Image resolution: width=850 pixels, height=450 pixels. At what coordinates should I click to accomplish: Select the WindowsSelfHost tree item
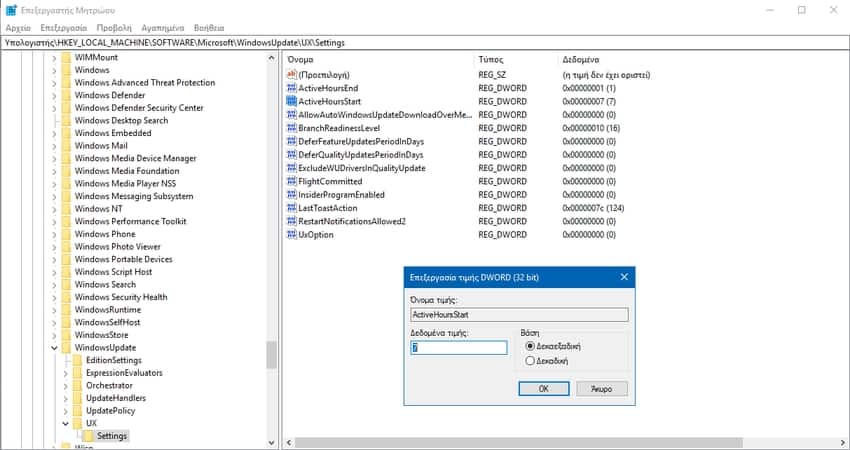(x=107, y=323)
